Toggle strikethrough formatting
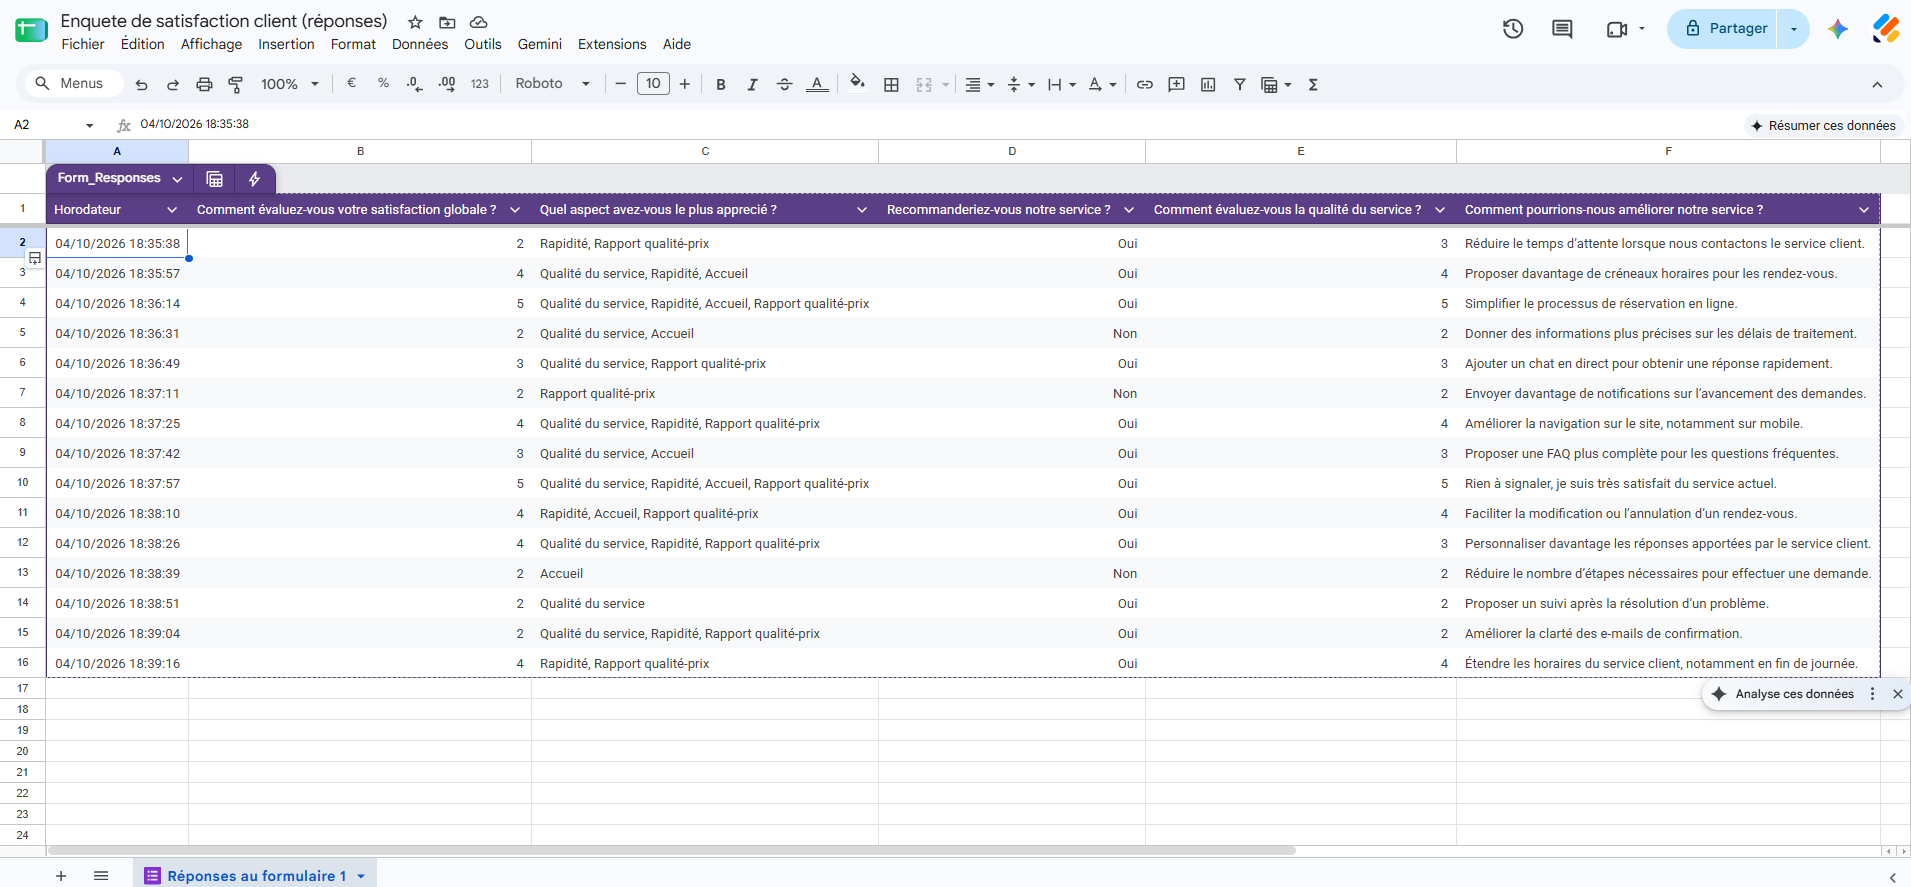Screen dimensions: 1911x887 coord(784,85)
